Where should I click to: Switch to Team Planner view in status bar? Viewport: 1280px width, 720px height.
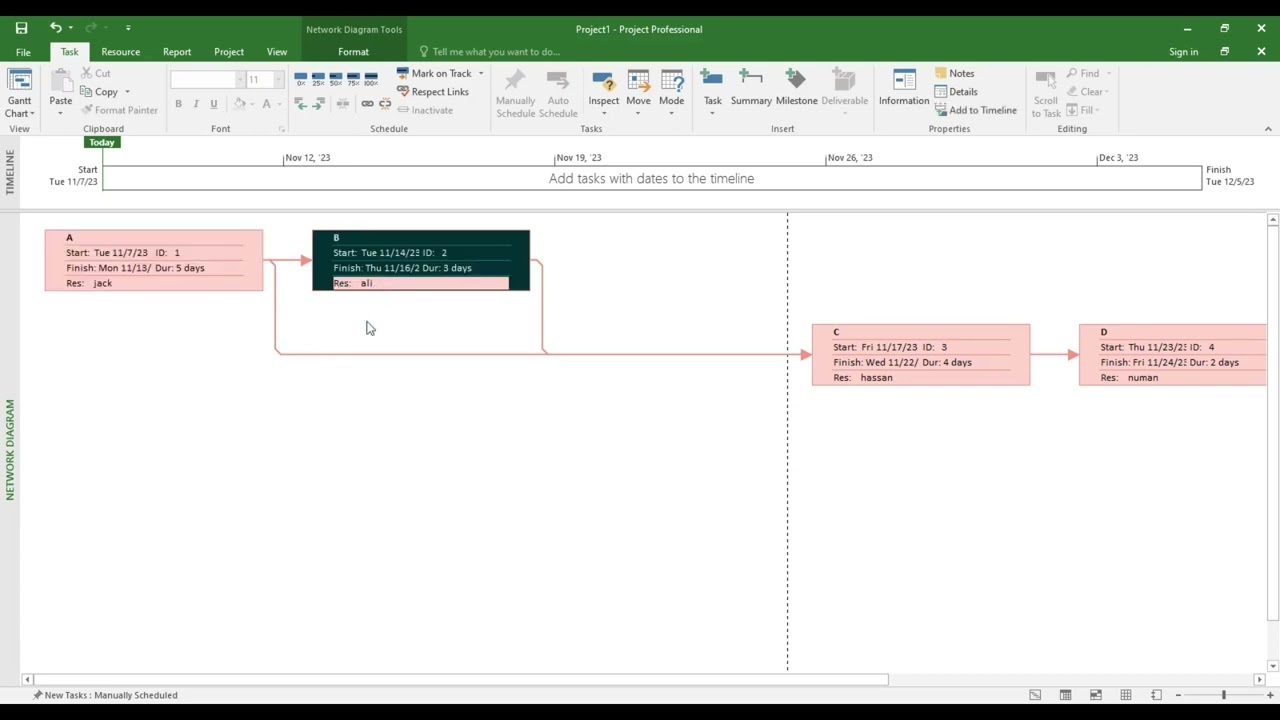click(1096, 695)
